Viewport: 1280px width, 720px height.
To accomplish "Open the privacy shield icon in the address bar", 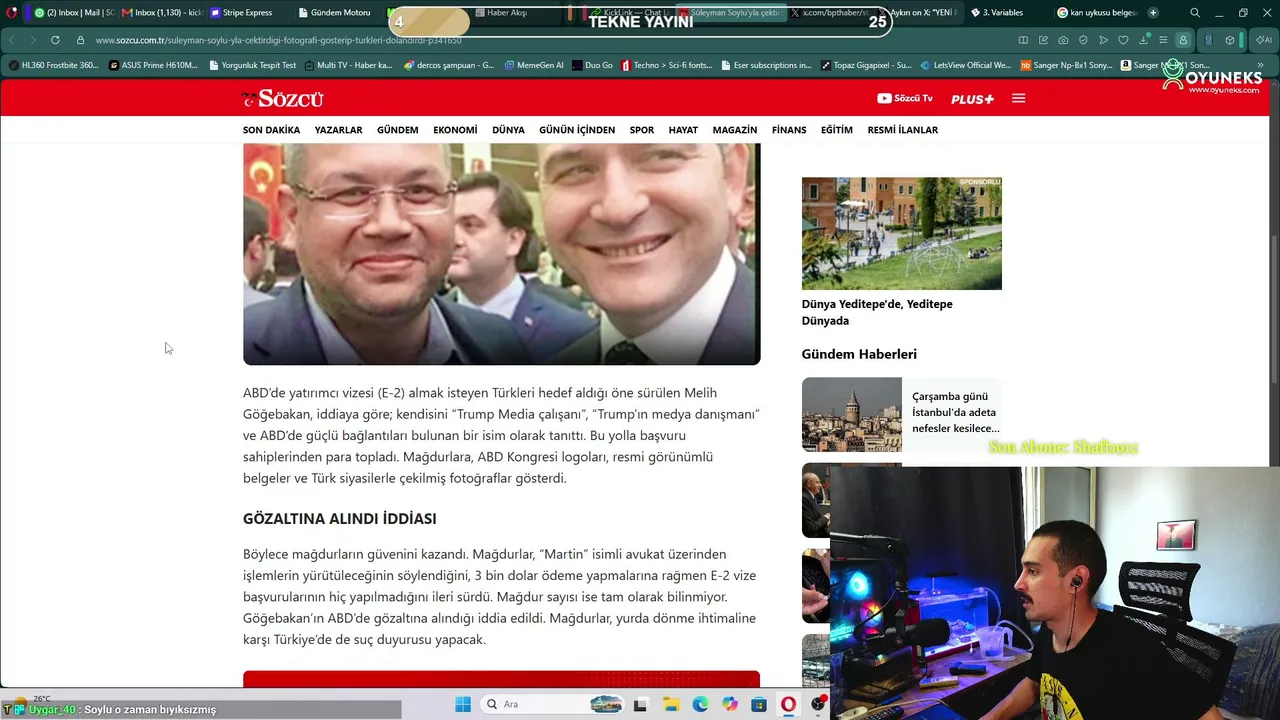I will point(1083,40).
